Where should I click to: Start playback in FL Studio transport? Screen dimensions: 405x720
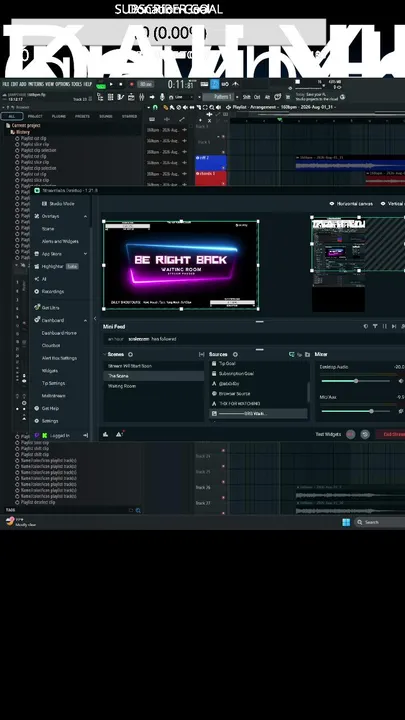(x=111, y=84)
